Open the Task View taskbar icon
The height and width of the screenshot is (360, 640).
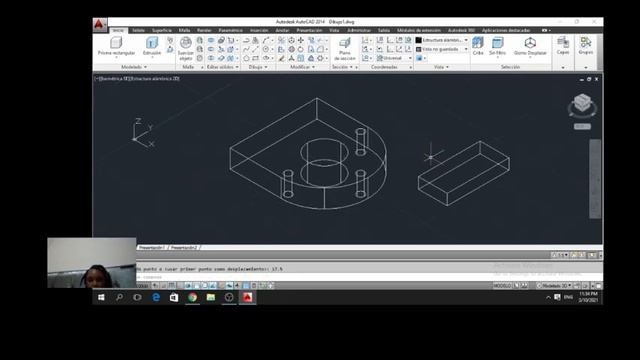click(137, 297)
